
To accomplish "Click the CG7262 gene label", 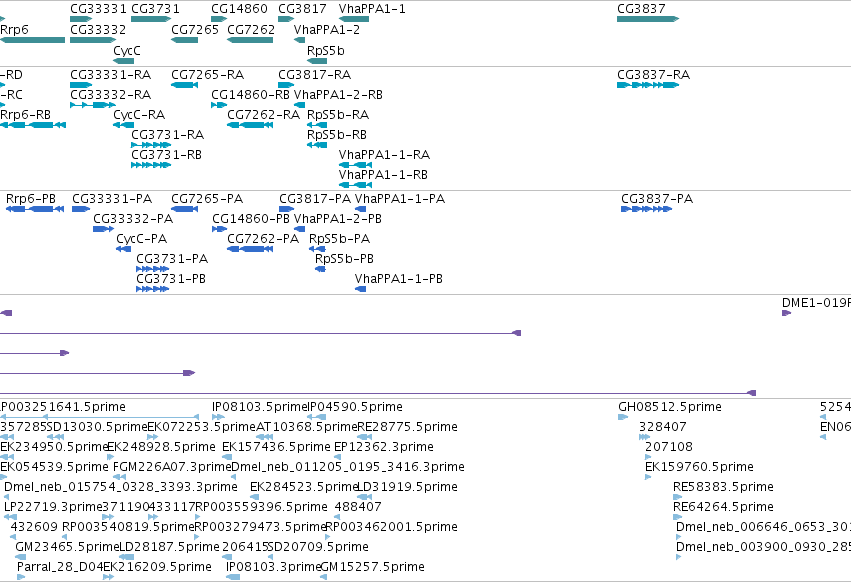I will (x=251, y=29).
